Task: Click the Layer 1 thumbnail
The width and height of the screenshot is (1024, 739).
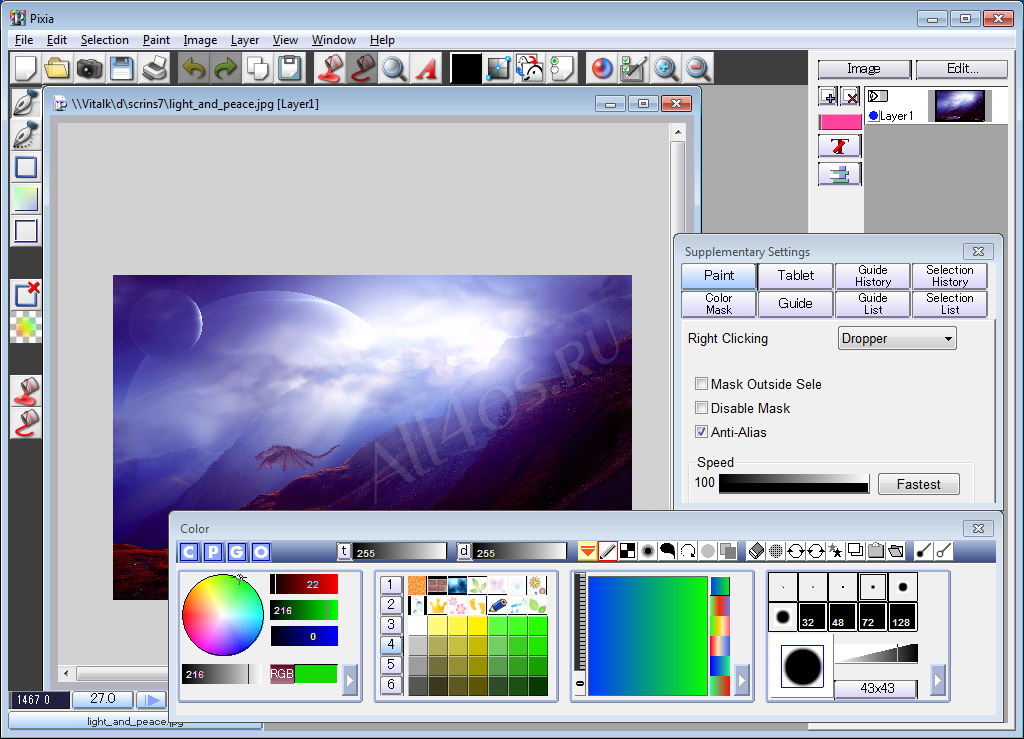Action: (959, 106)
